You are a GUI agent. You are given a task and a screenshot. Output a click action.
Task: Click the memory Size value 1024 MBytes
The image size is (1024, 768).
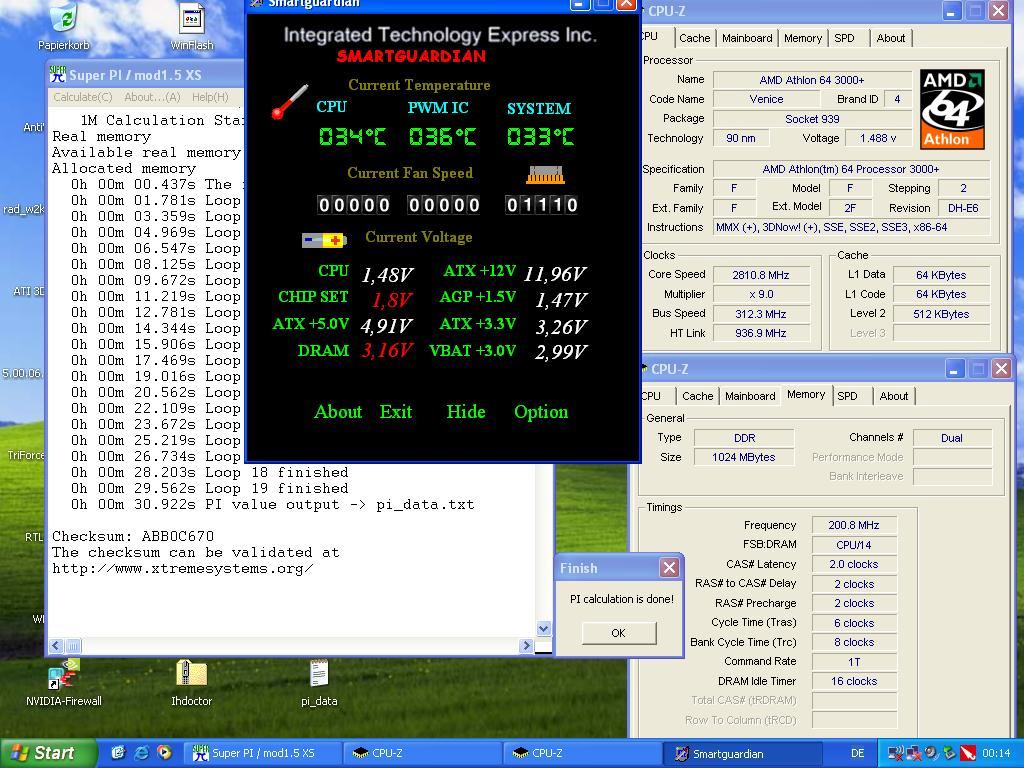click(744, 457)
